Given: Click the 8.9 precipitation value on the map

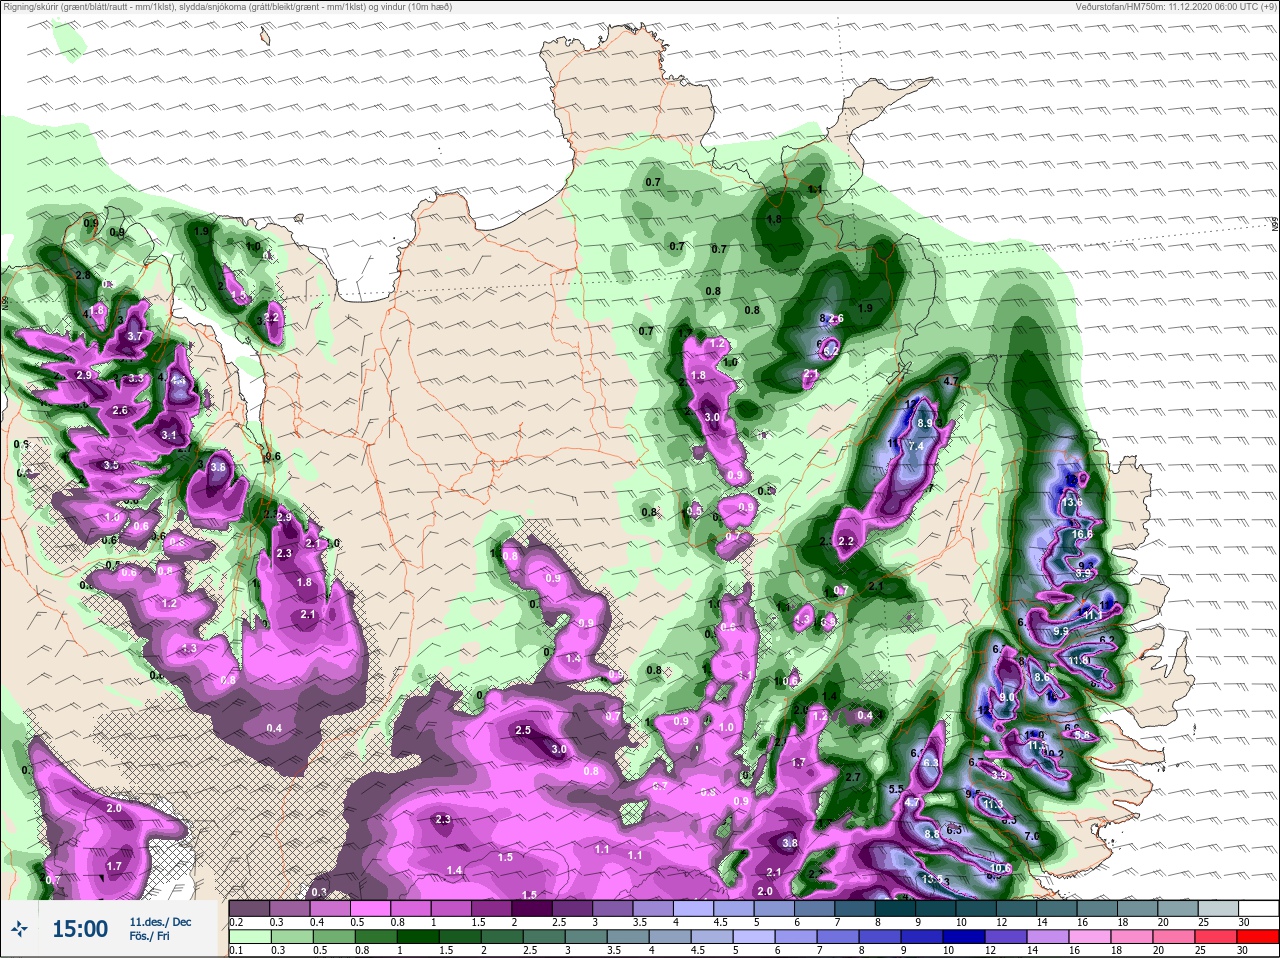Looking at the screenshot, I should tap(925, 424).
